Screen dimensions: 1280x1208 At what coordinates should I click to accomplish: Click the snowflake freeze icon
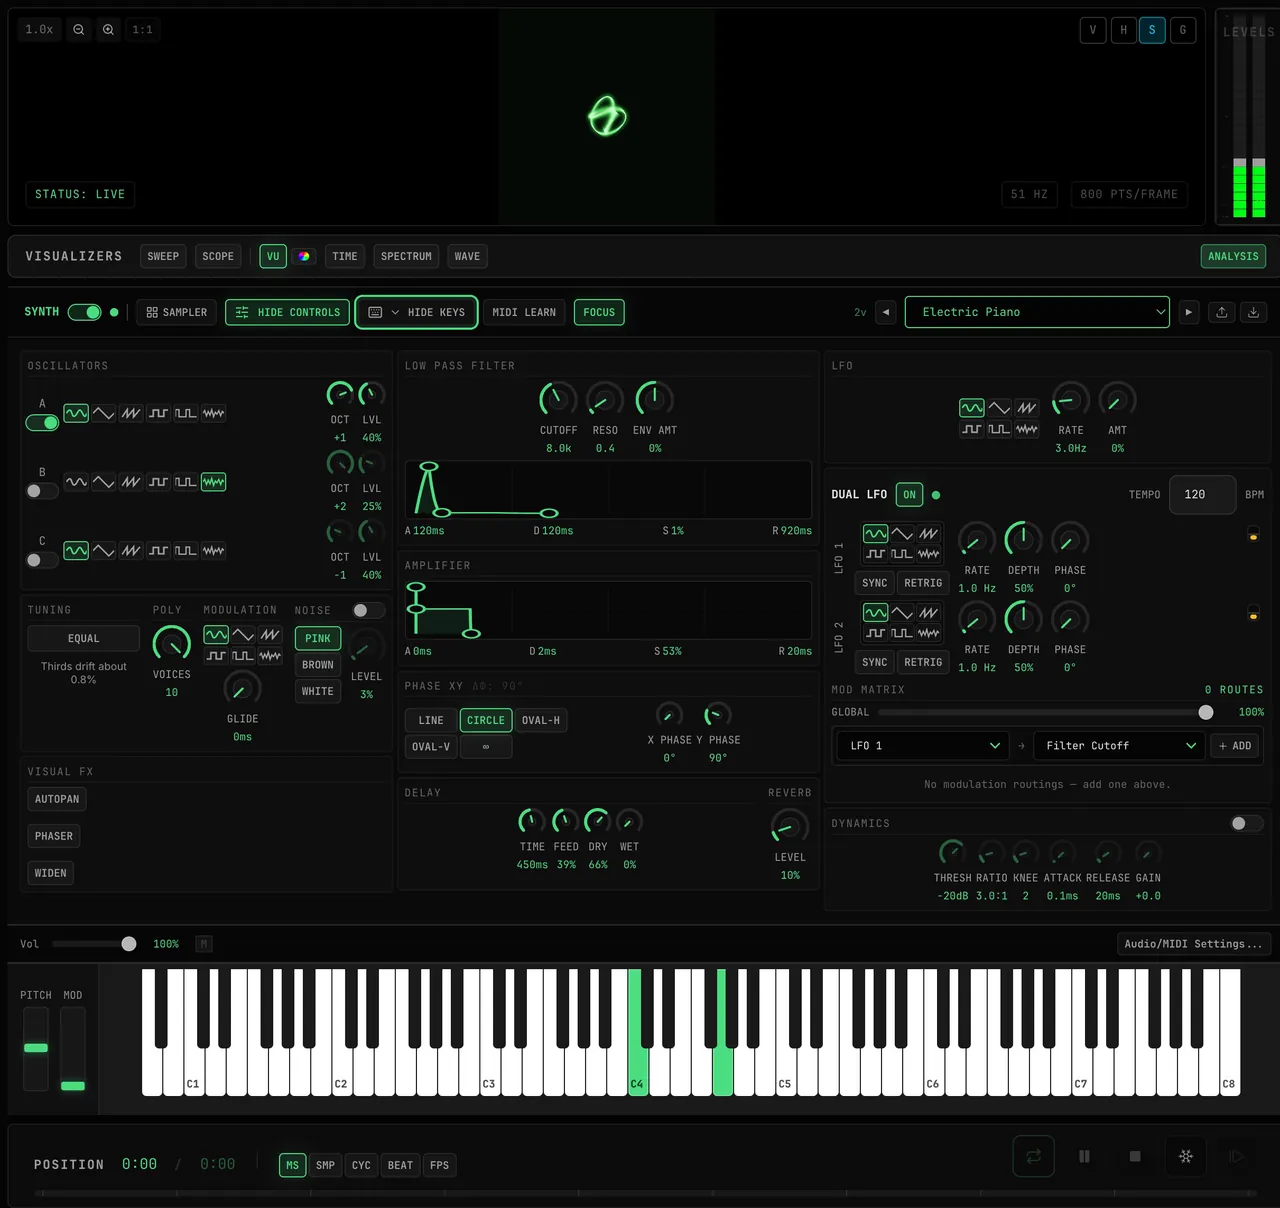click(1186, 1156)
